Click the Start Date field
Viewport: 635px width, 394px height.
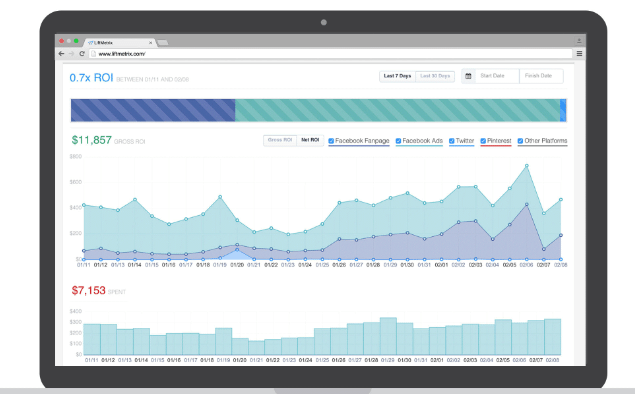tap(496, 76)
